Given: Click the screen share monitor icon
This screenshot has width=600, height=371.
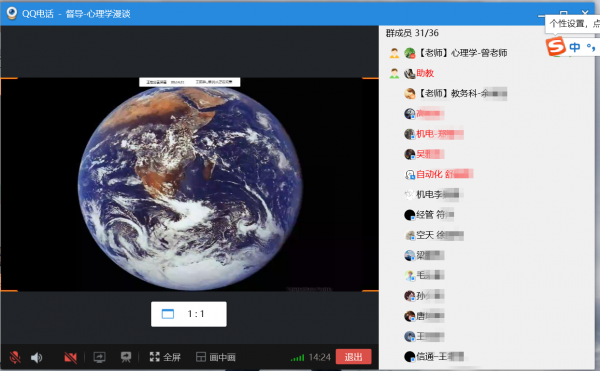Looking at the screenshot, I should [99, 357].
